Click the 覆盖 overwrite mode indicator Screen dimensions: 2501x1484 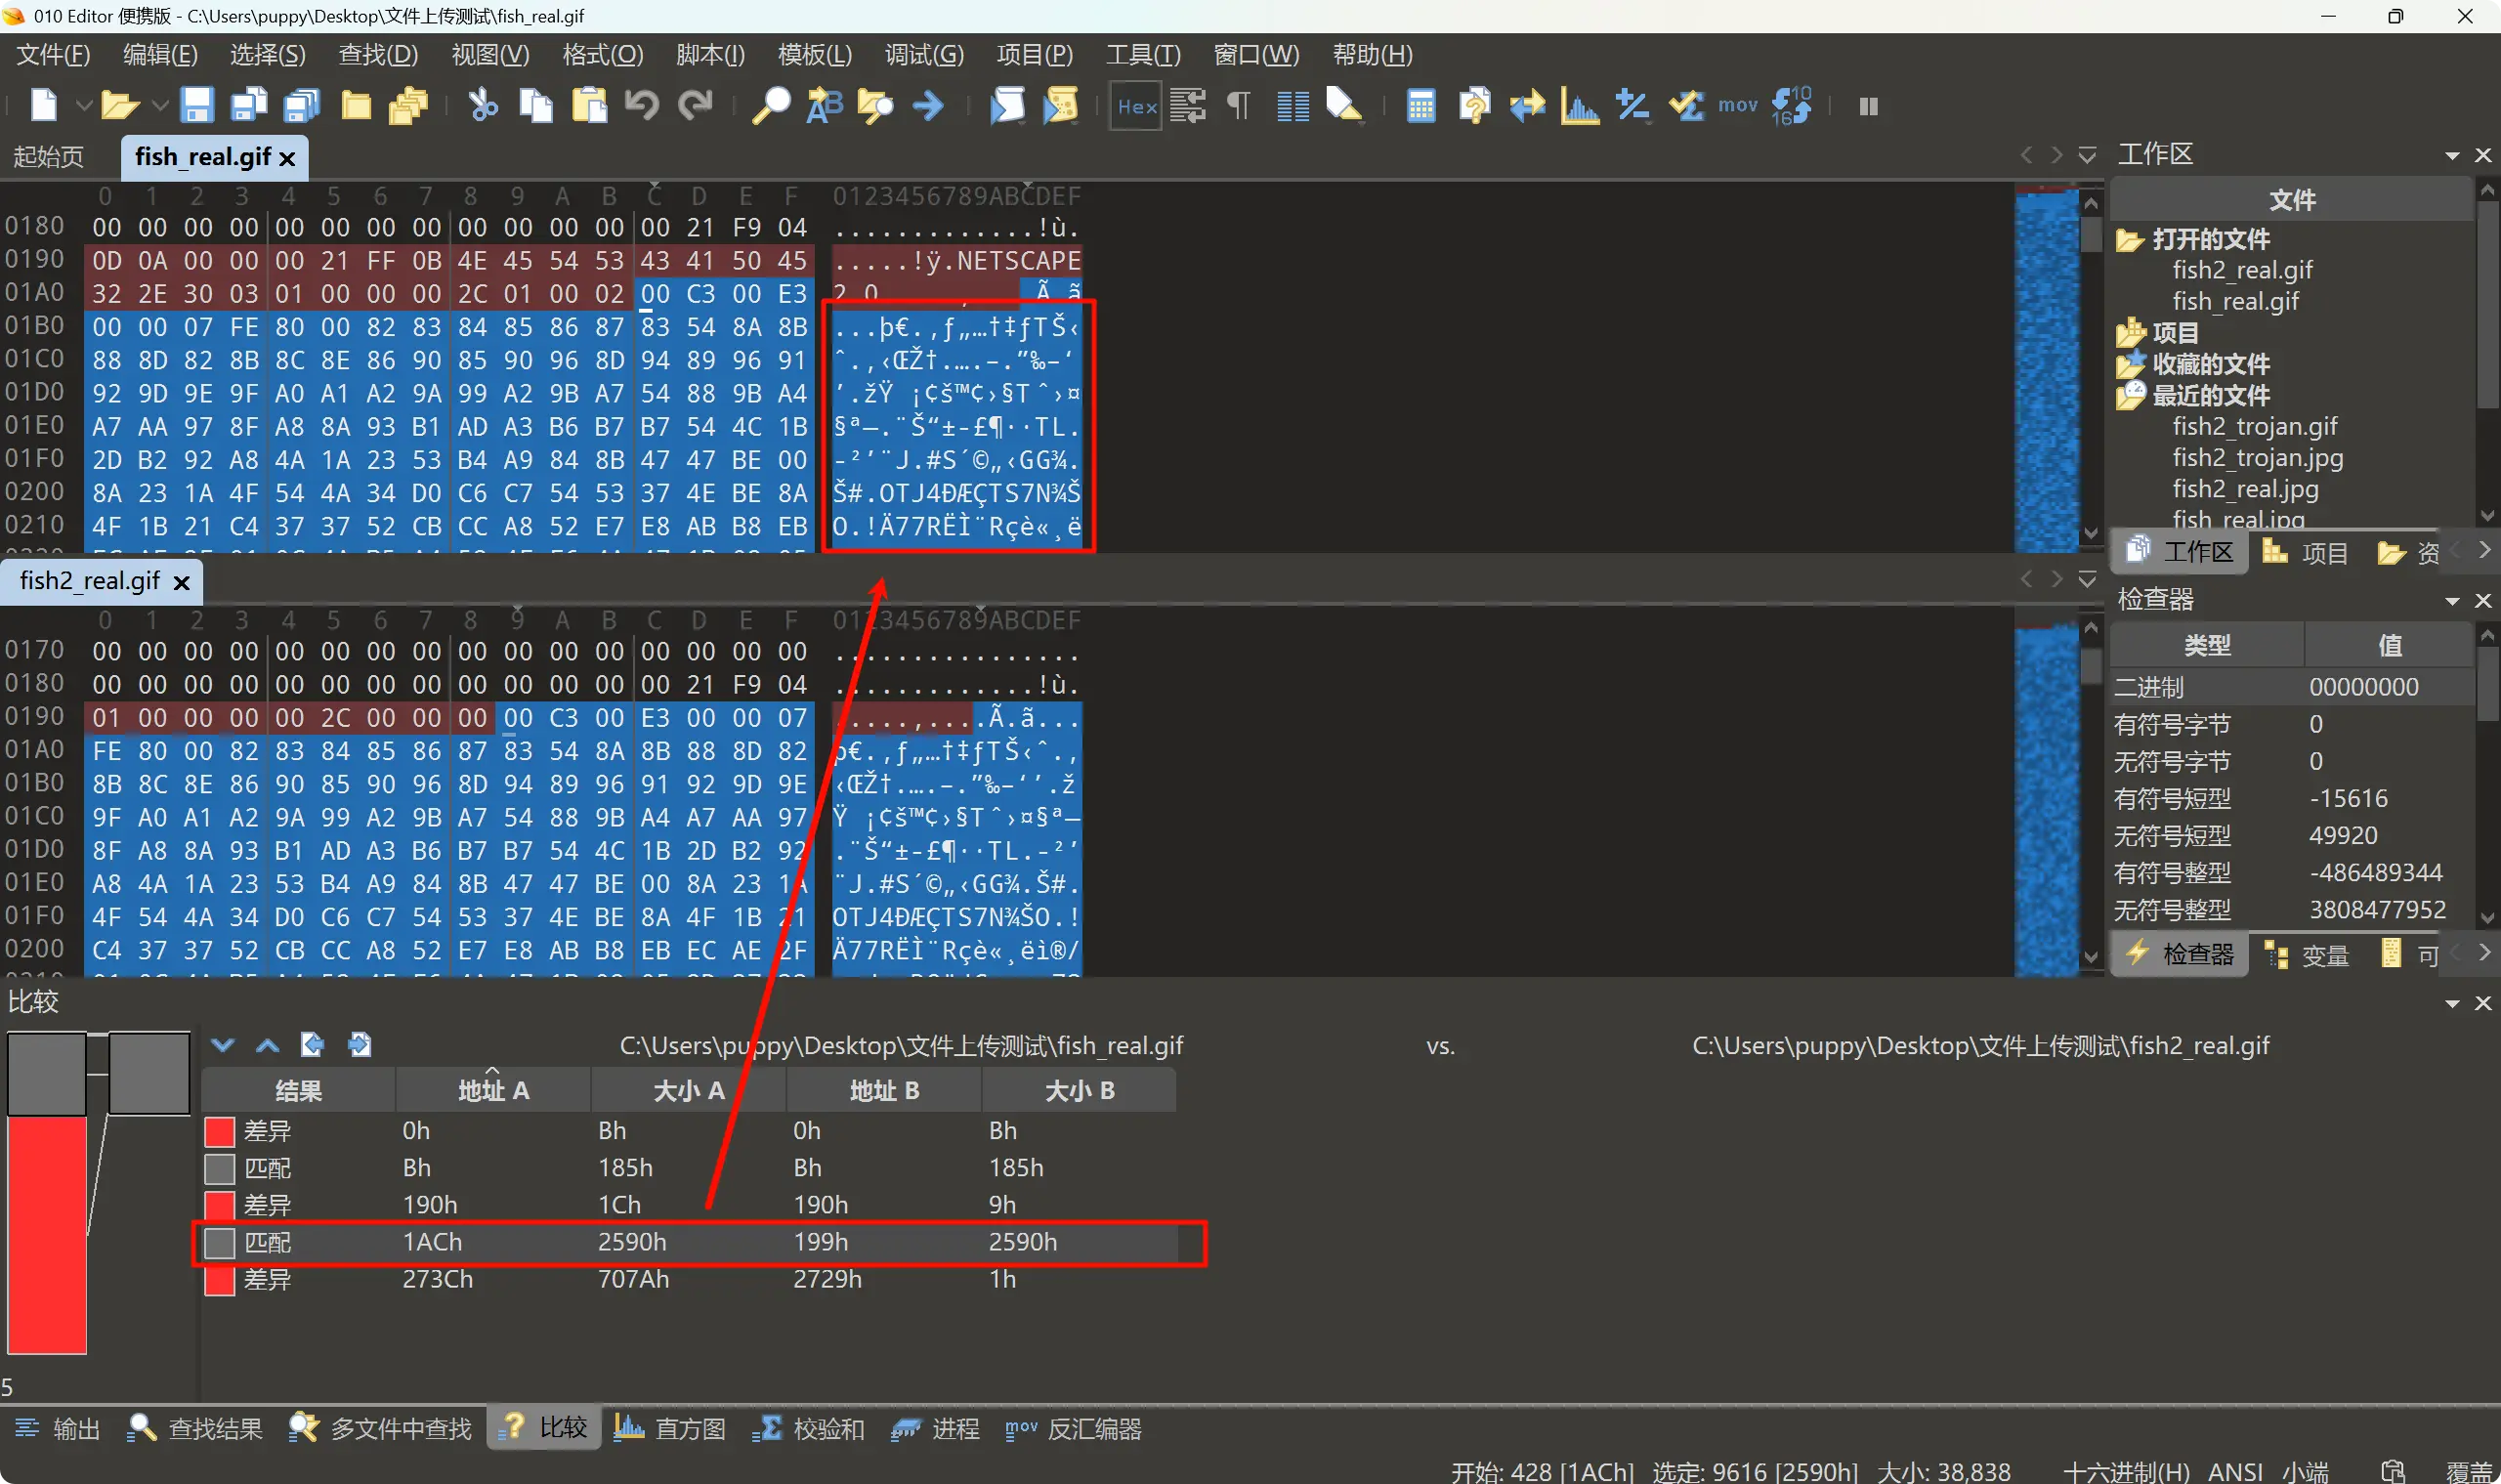coord(2471,1470)
